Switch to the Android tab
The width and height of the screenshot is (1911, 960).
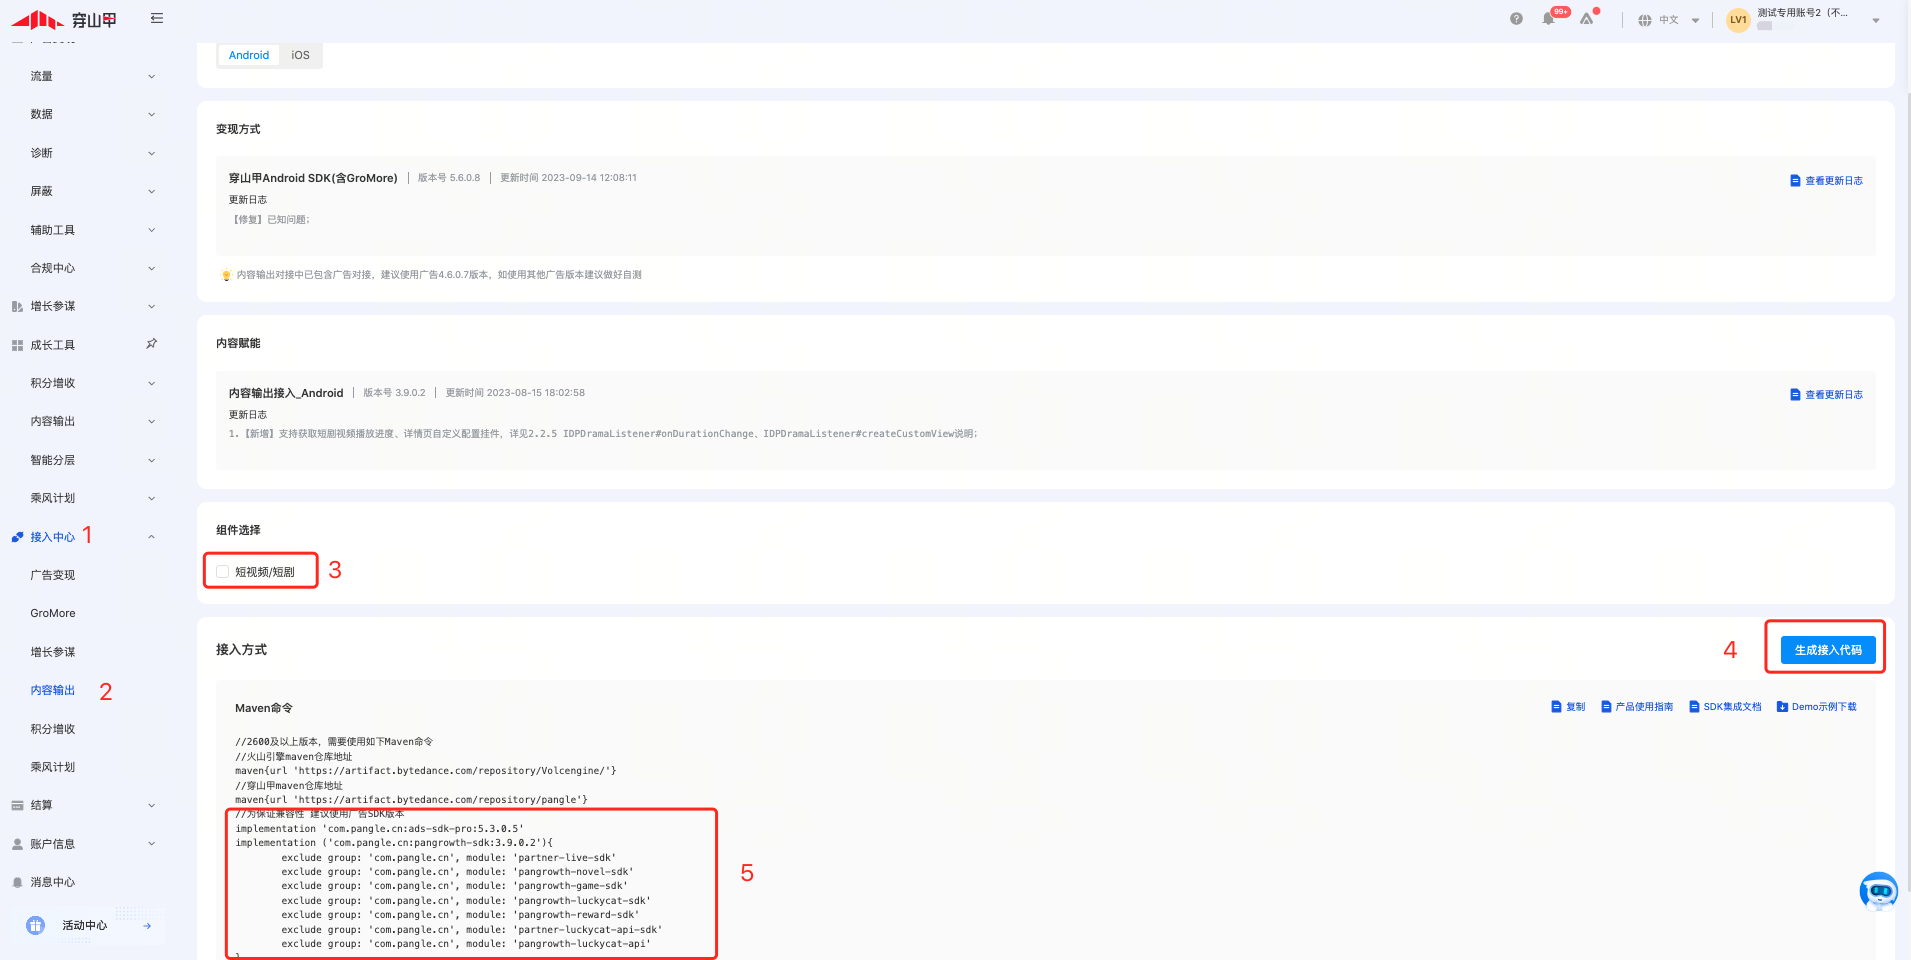tap(249, 55)
